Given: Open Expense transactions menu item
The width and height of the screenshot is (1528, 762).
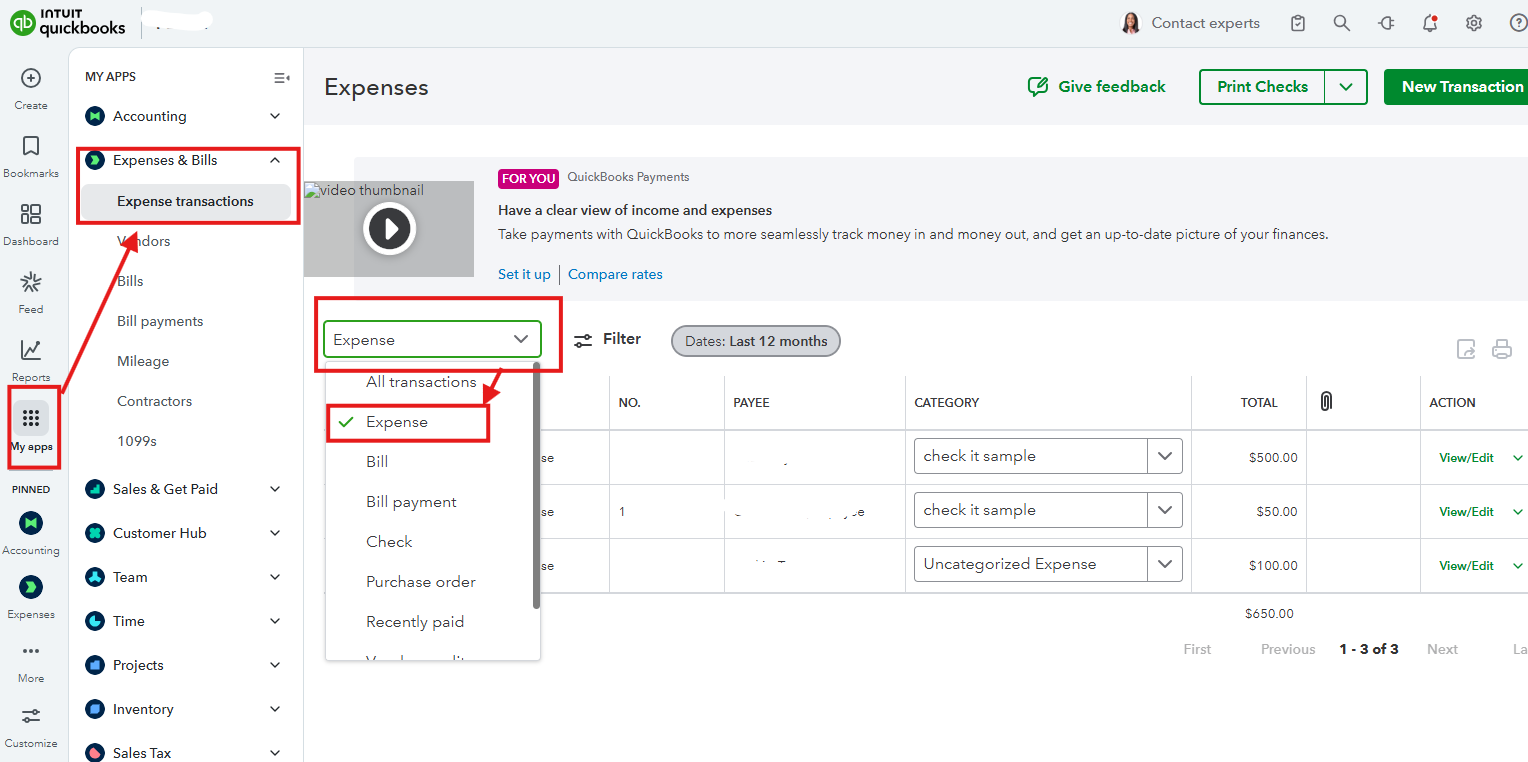Looking at the screenshot, I should click(185, 201).
